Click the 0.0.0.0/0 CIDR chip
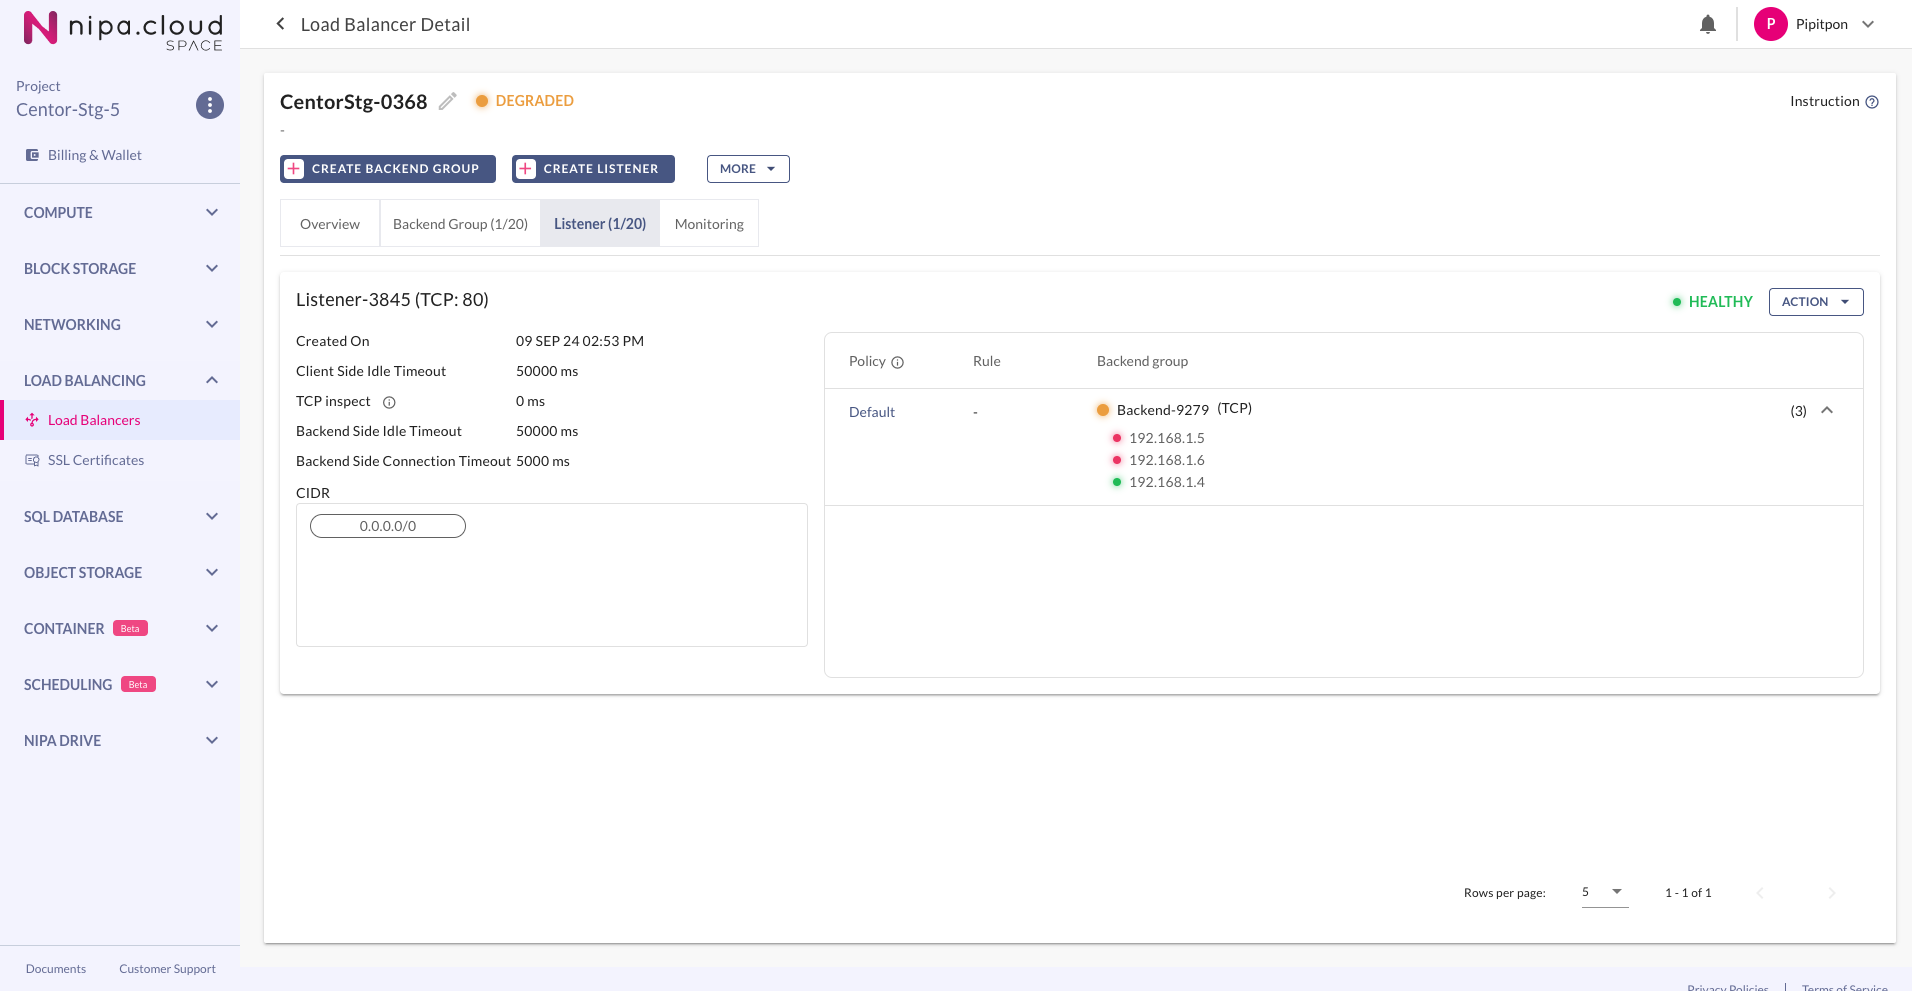Screen dimensions: 1912x991 click(x=388, y=526)
